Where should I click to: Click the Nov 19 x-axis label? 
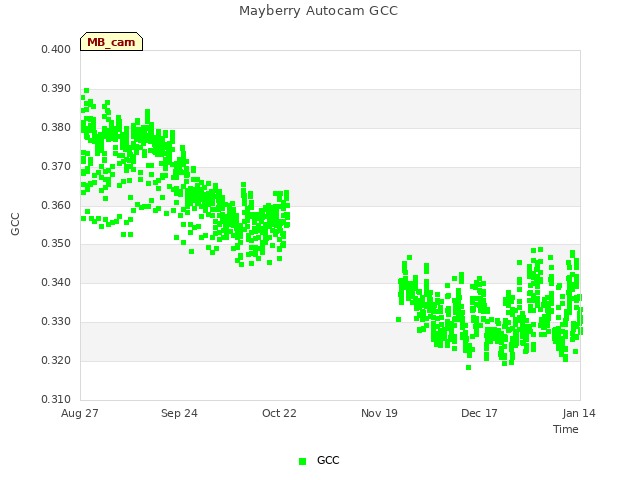point(379,413)
